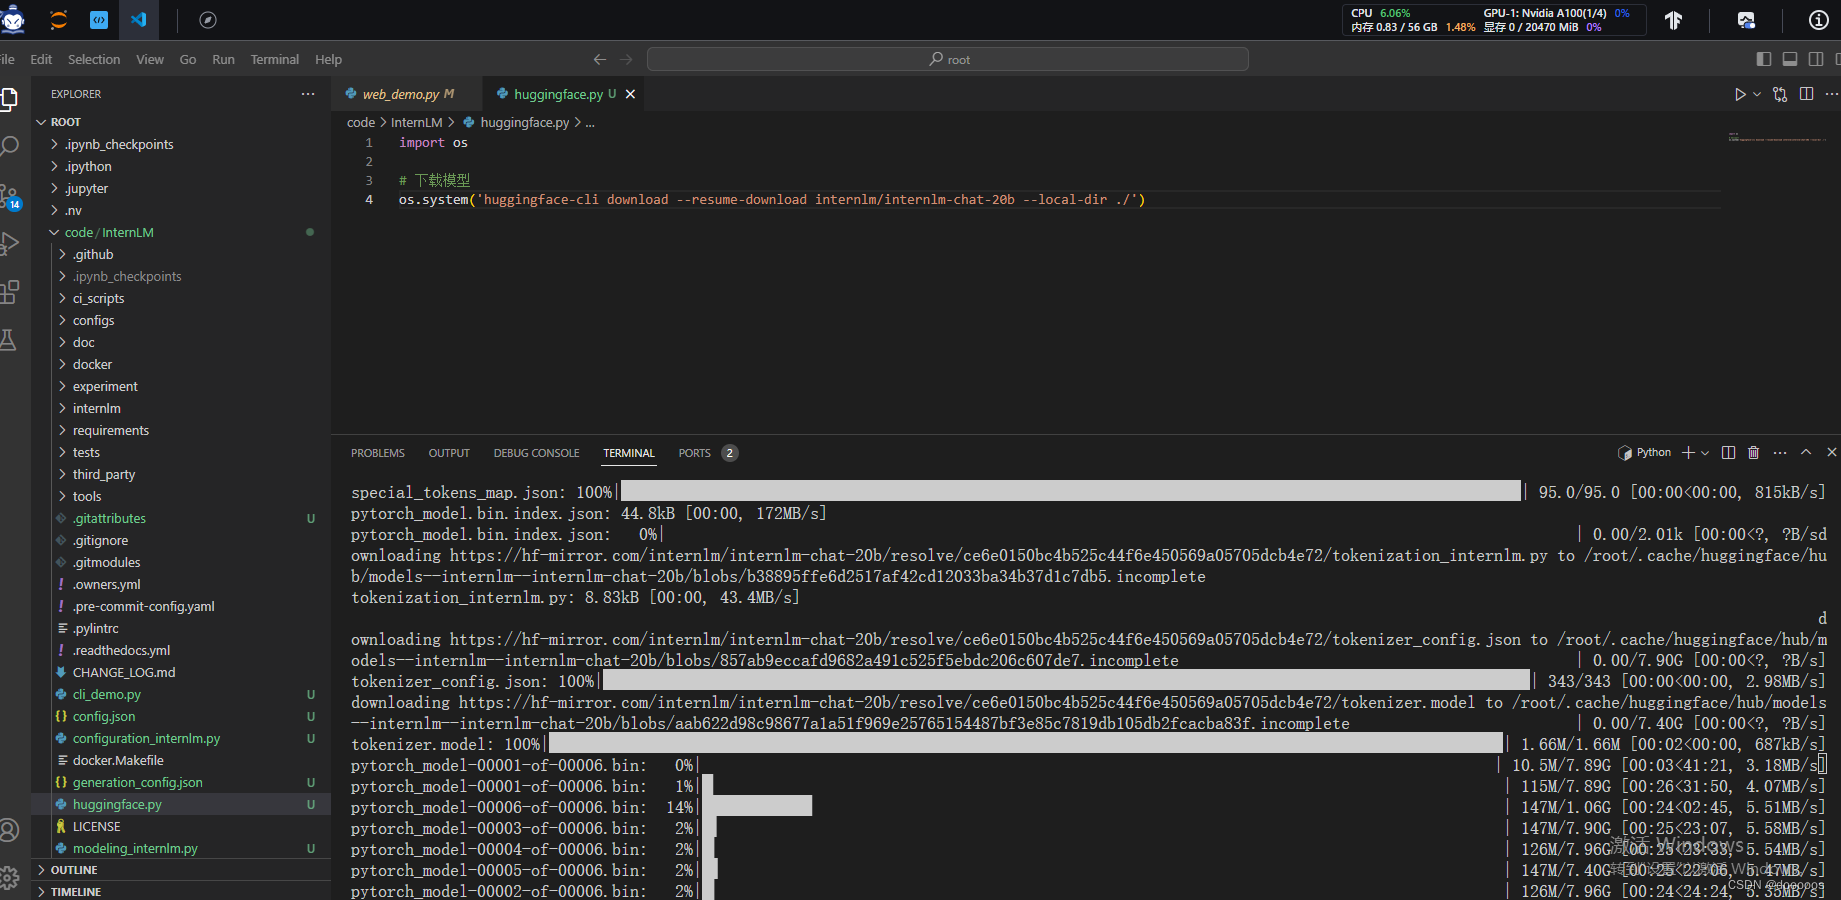Toggle secondary side bar visibility

pos(1816,60)
